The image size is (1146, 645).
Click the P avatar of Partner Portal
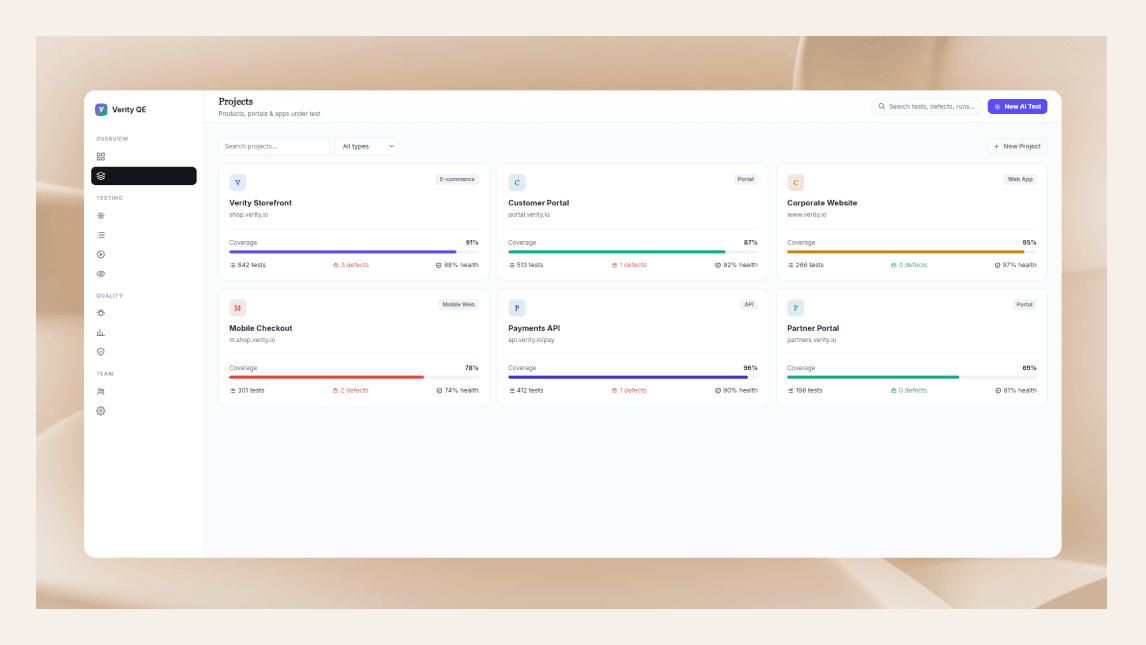click(795, 308)
